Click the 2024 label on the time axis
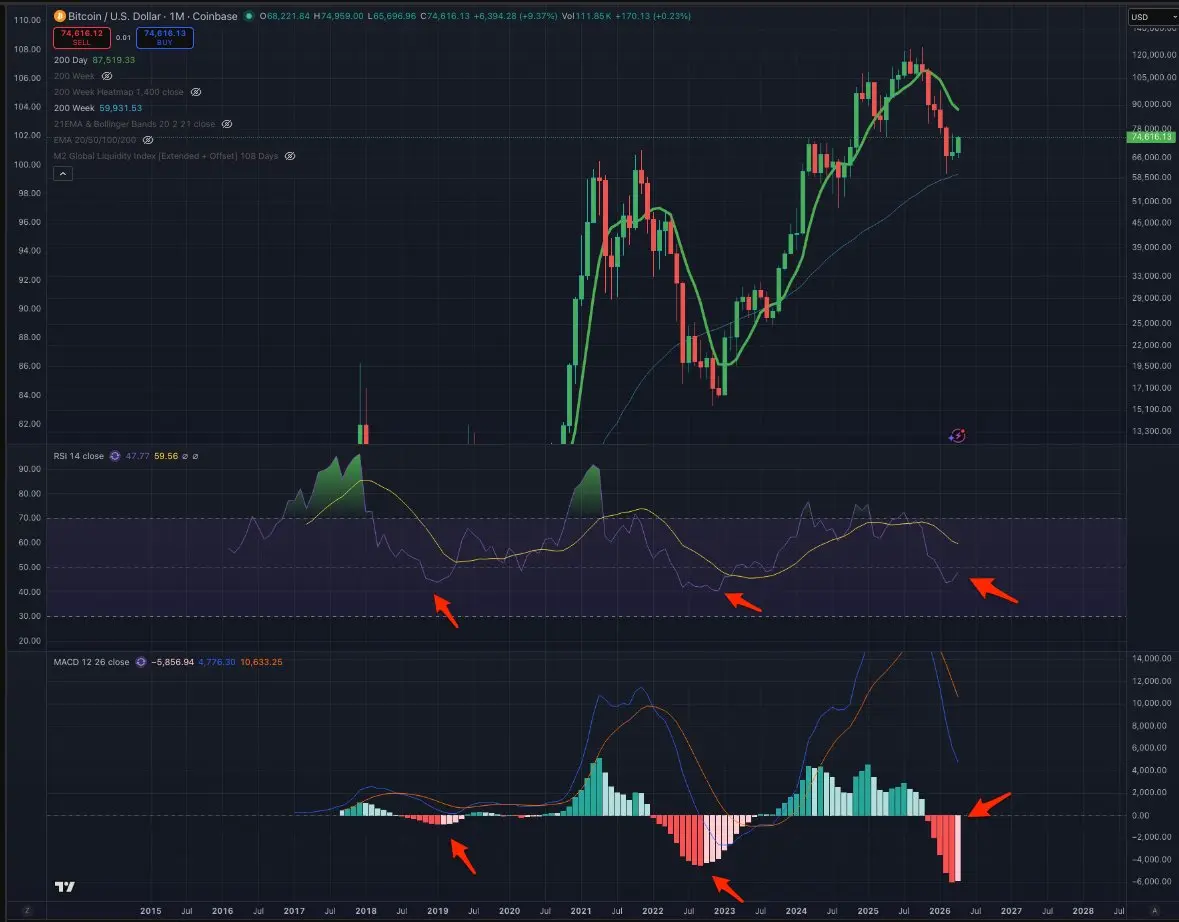The width and height of the screenshot is (1179, 922). click(x=796, y=911)
